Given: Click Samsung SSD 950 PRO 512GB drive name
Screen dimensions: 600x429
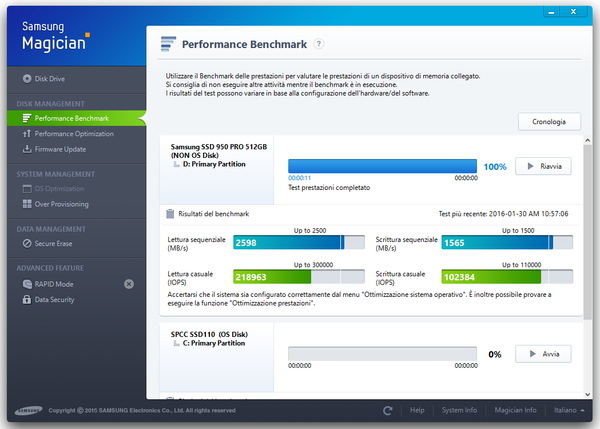Looking at the screenshot, I should 219,147.
